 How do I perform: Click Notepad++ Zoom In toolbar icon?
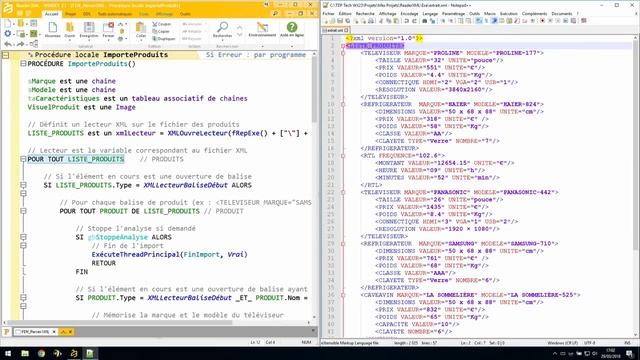(x=443, y=20)
